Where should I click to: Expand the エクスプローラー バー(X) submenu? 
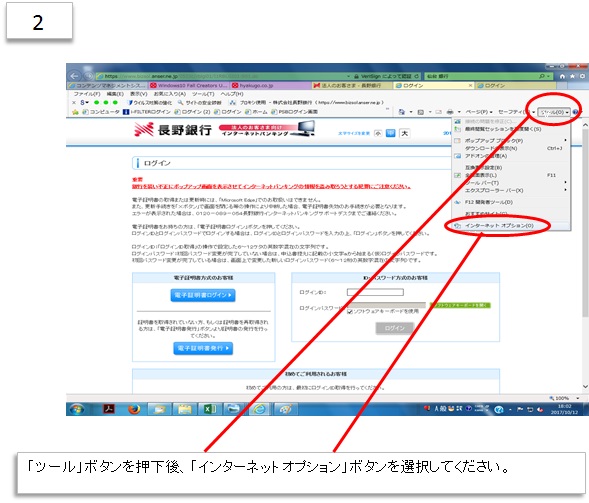pyautogui.click(x=511, y=190)
